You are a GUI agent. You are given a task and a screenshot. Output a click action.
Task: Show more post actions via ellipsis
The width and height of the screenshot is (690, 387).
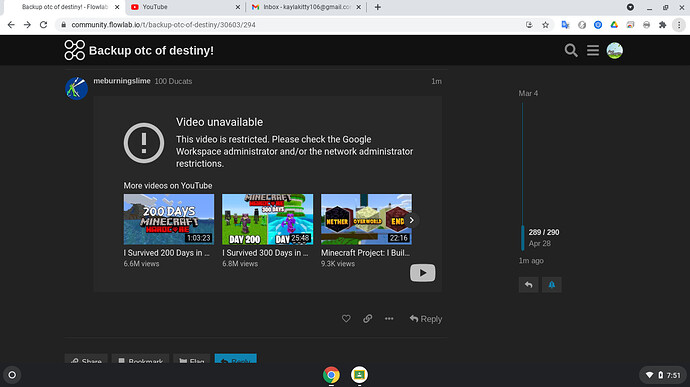pyautogui.click(x=389, y=318)
